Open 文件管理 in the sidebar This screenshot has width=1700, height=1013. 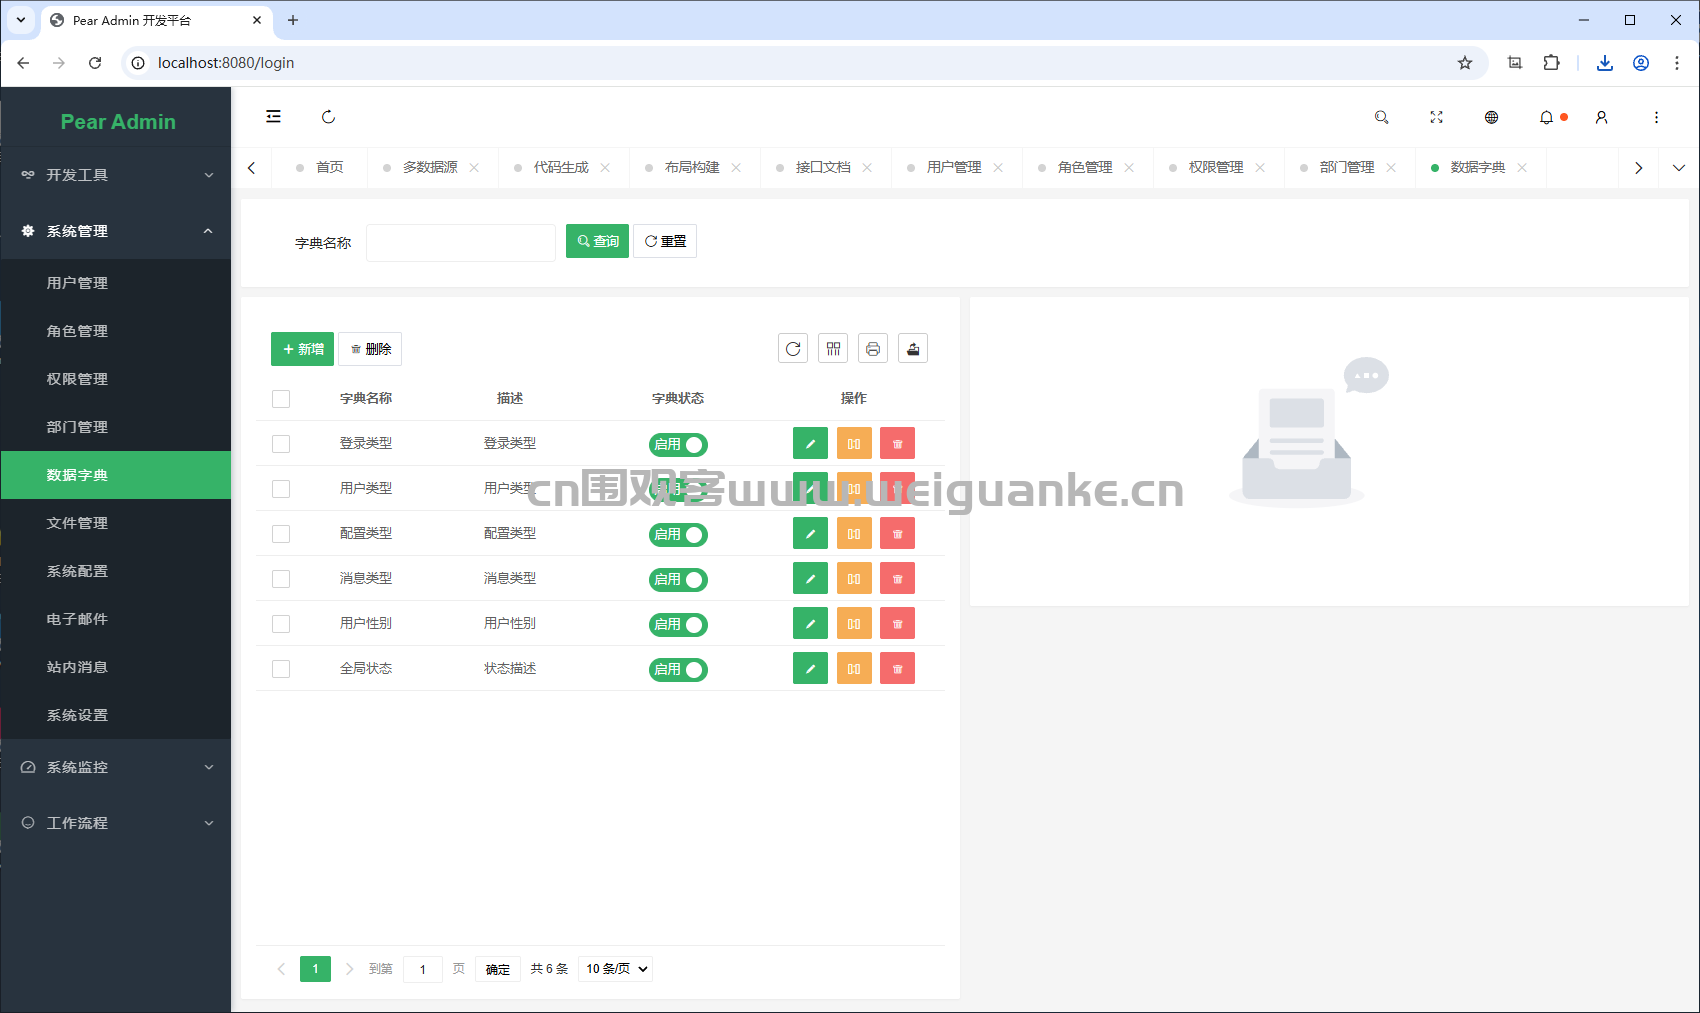tap(116, 523)
